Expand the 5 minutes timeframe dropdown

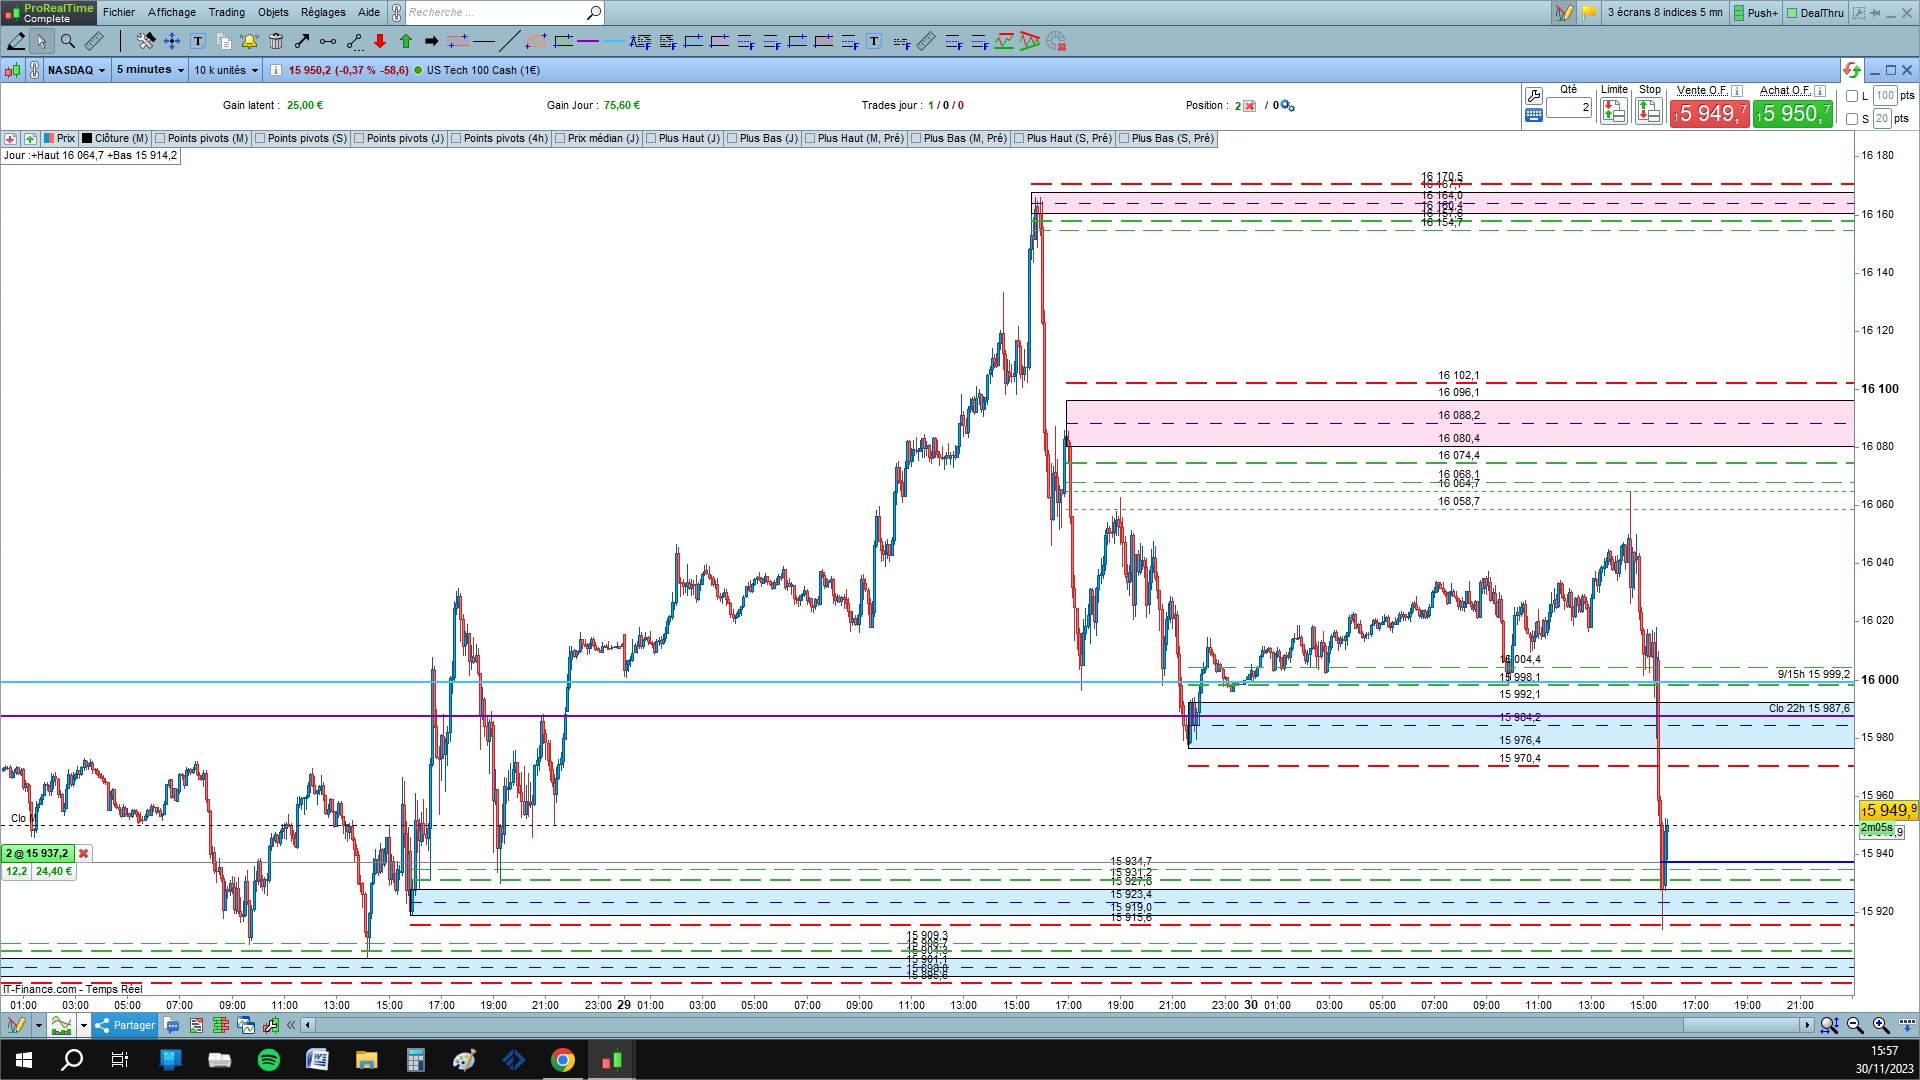point(150,70)
